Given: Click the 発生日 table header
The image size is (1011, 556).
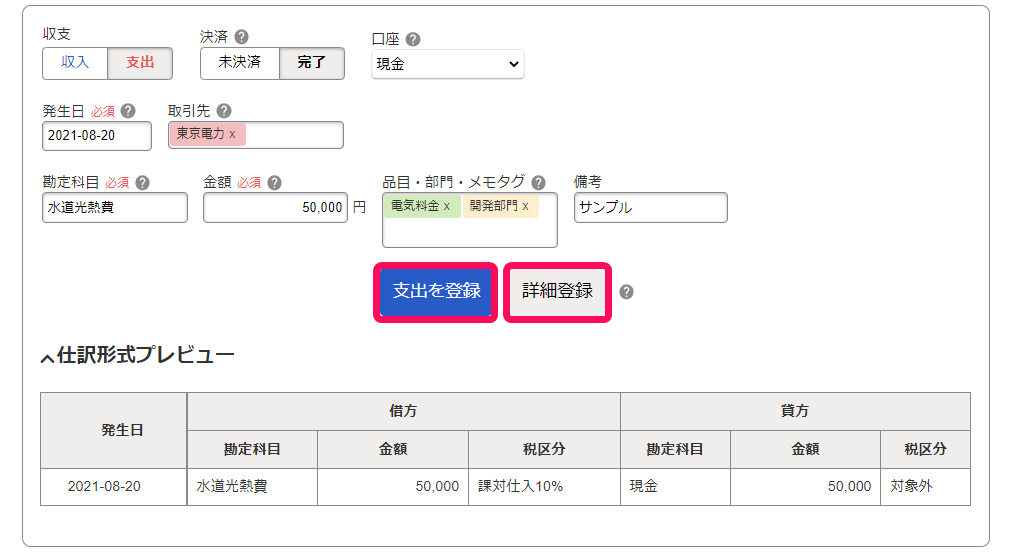Looking at the screenshot, I should (x=113, y=430).
